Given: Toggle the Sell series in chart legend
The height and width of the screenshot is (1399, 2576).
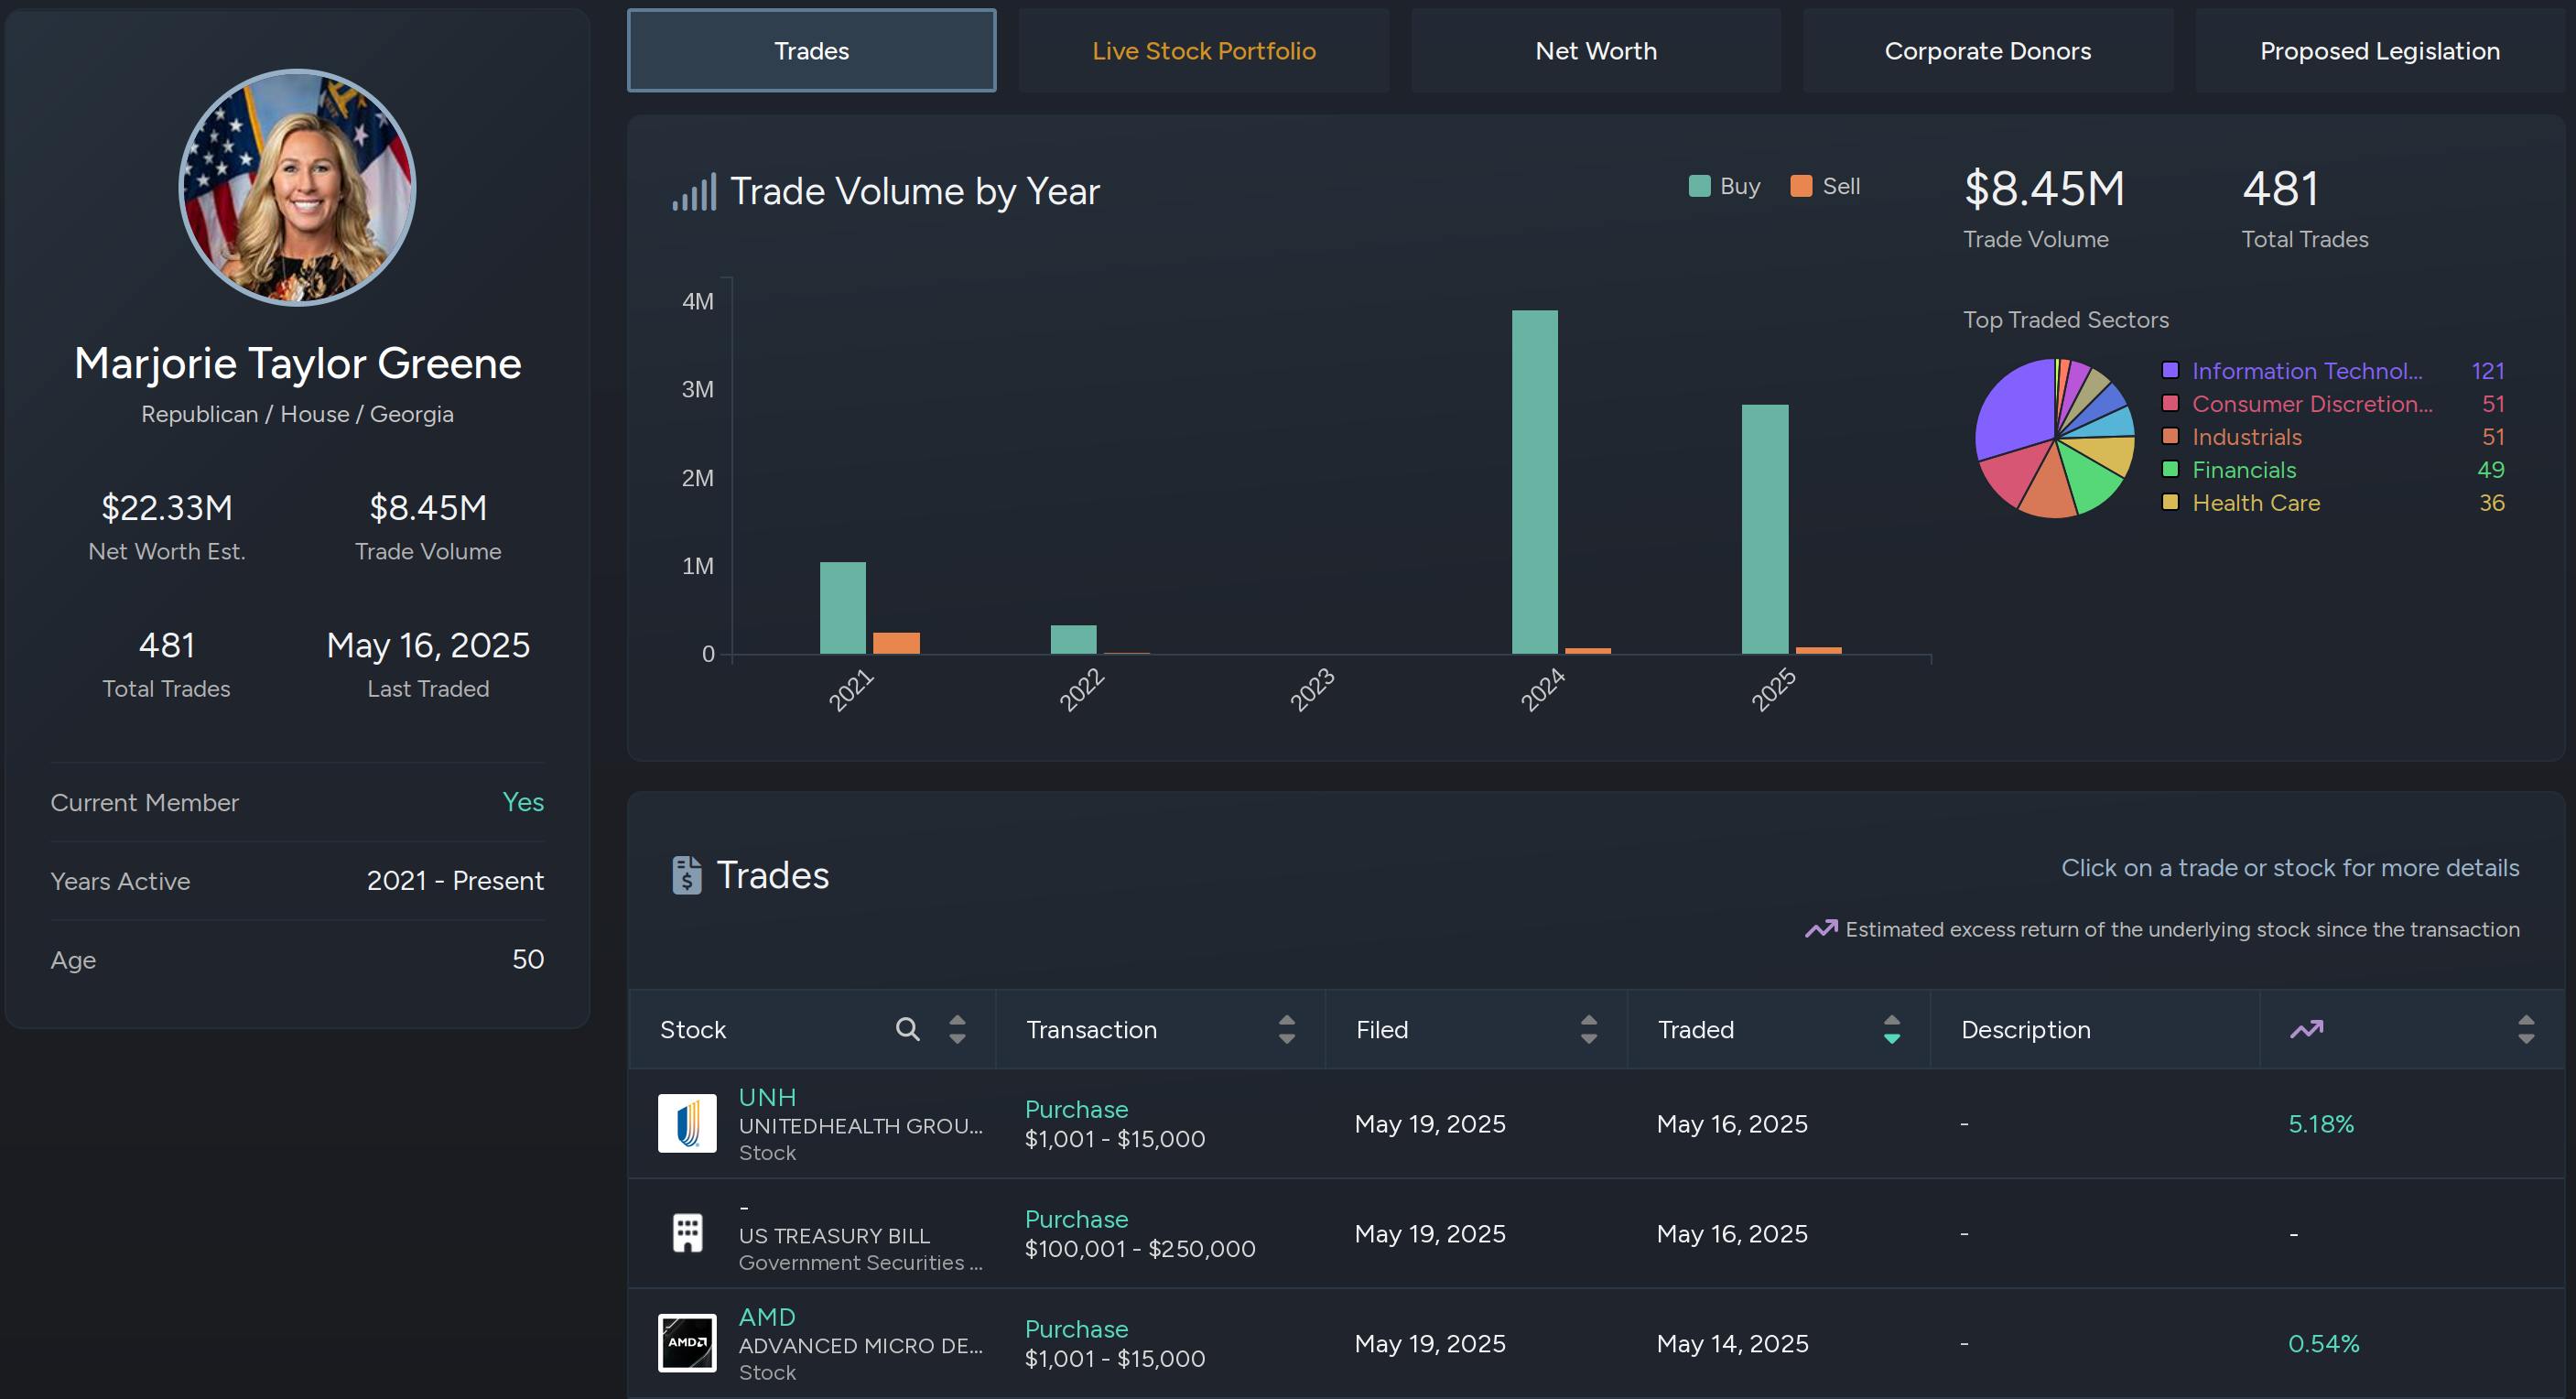Looking at the screenshot, I should point(1825,186).
